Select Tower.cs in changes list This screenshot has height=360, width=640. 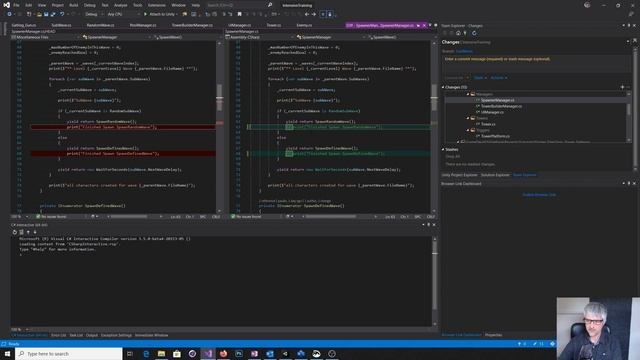488,124
